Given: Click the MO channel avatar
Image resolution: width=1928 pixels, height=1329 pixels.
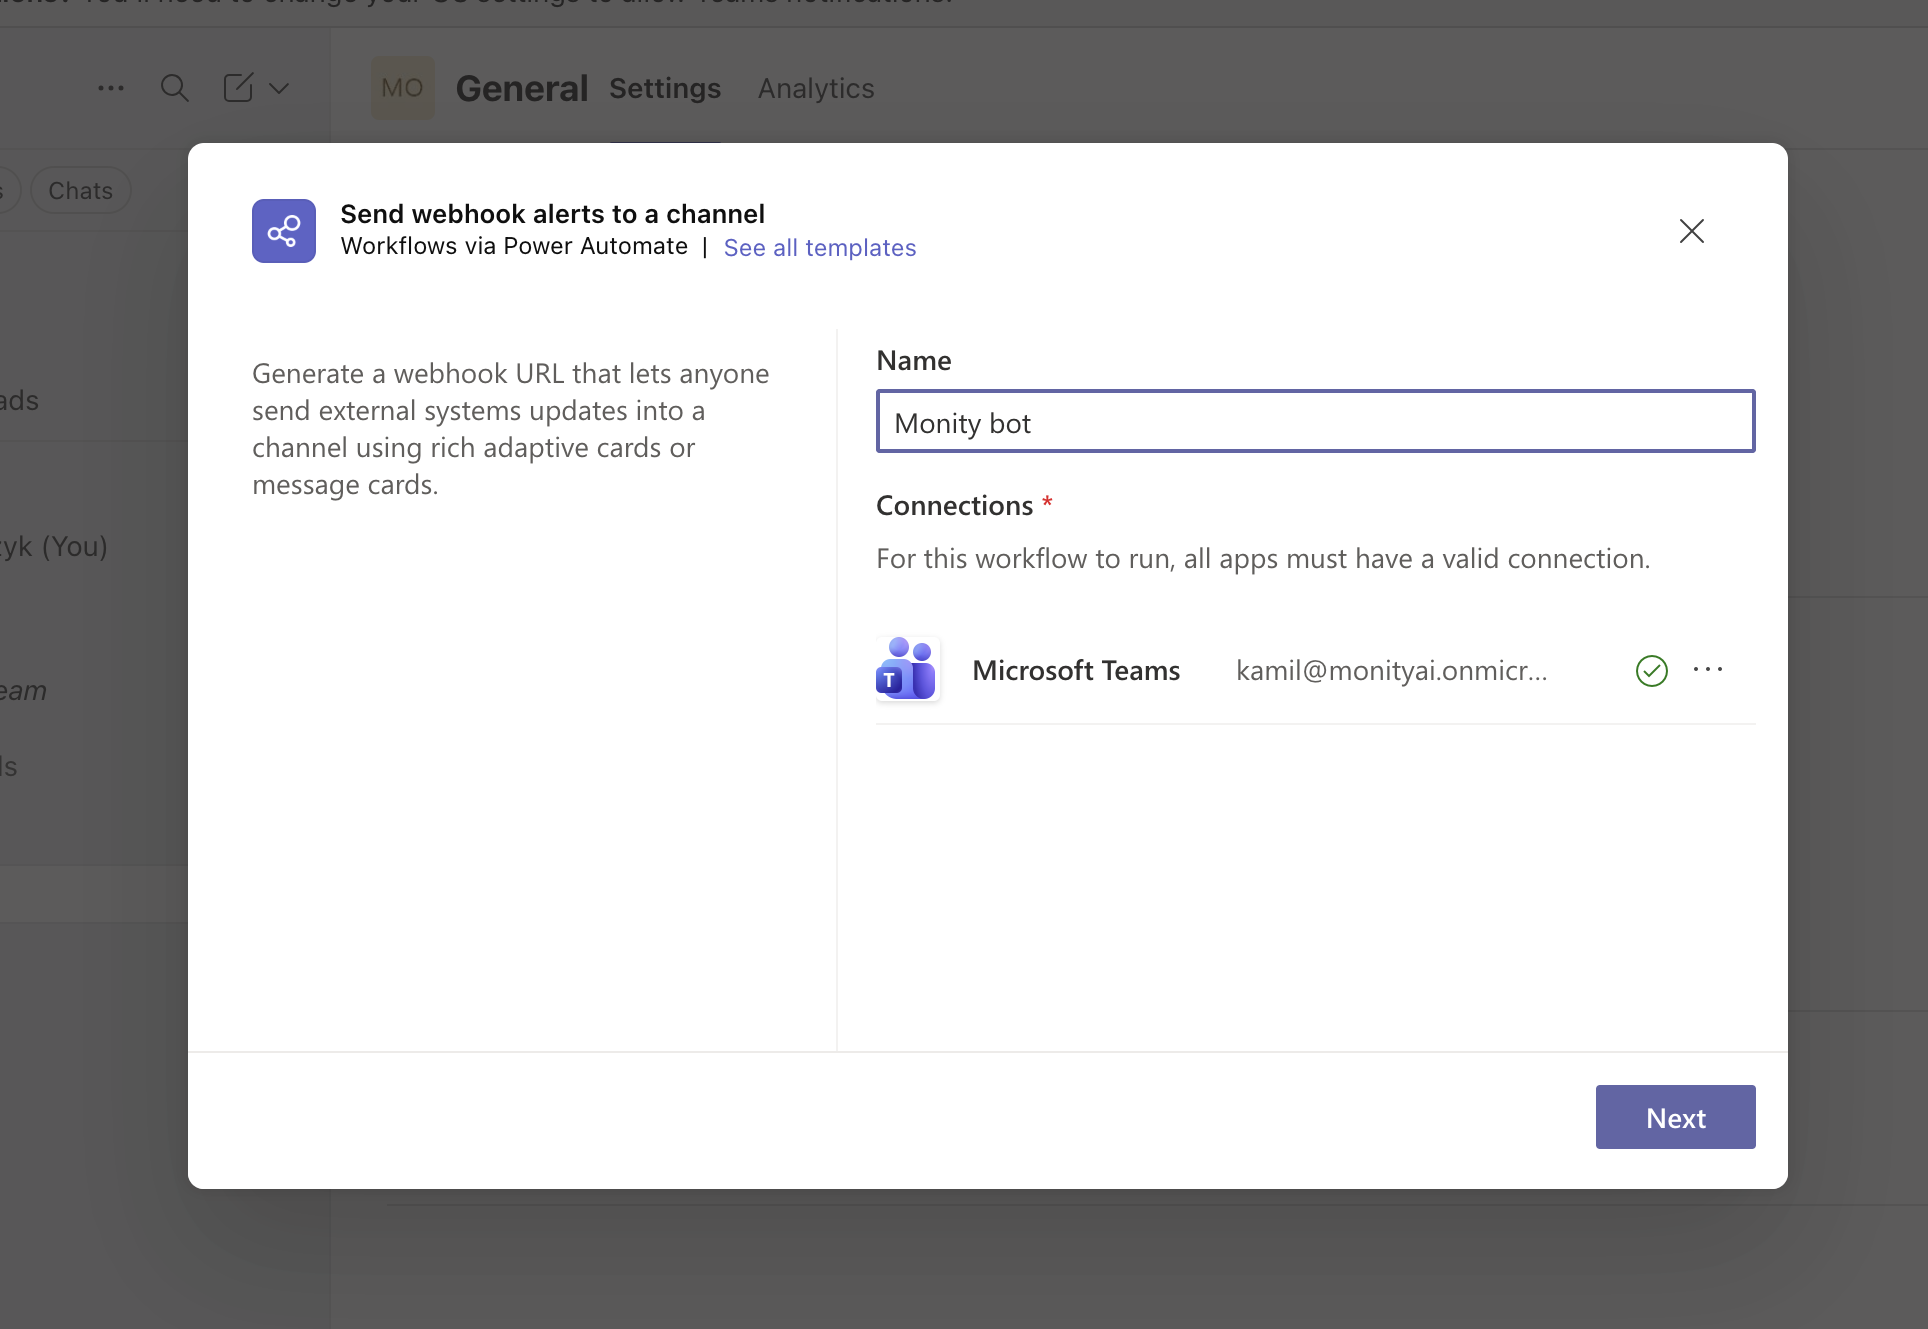Looking at the screenshot, I should (x=402, y=88).
